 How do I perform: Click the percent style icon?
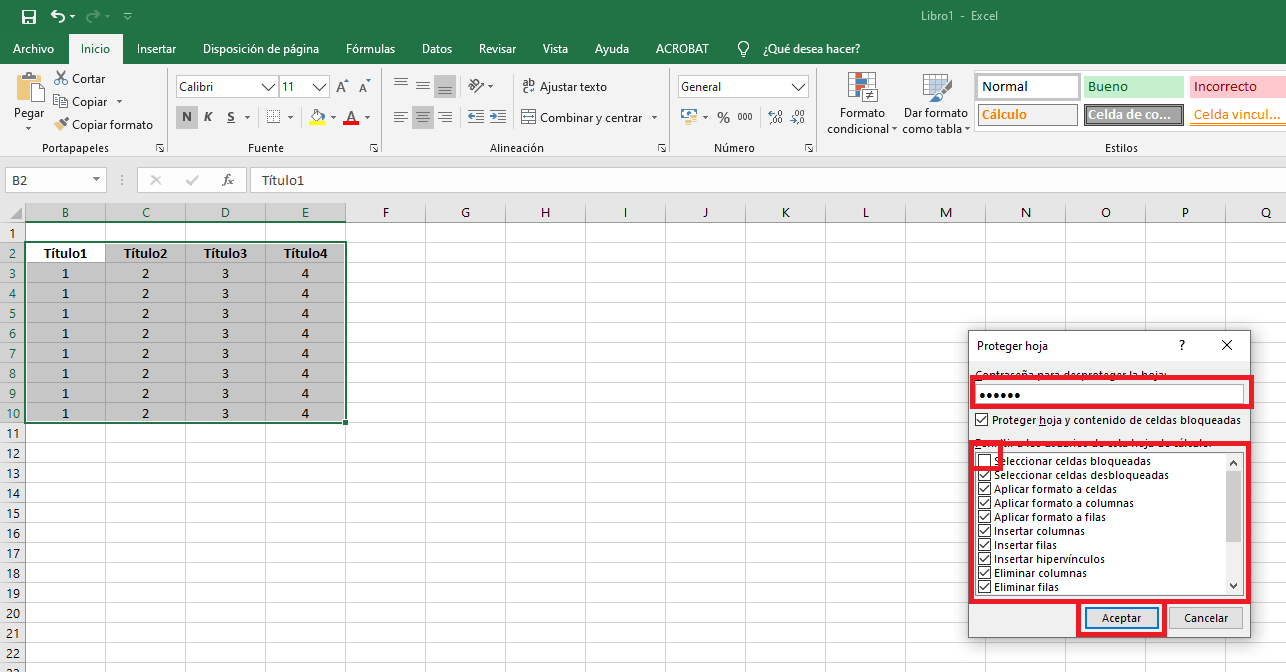(723, 117)
